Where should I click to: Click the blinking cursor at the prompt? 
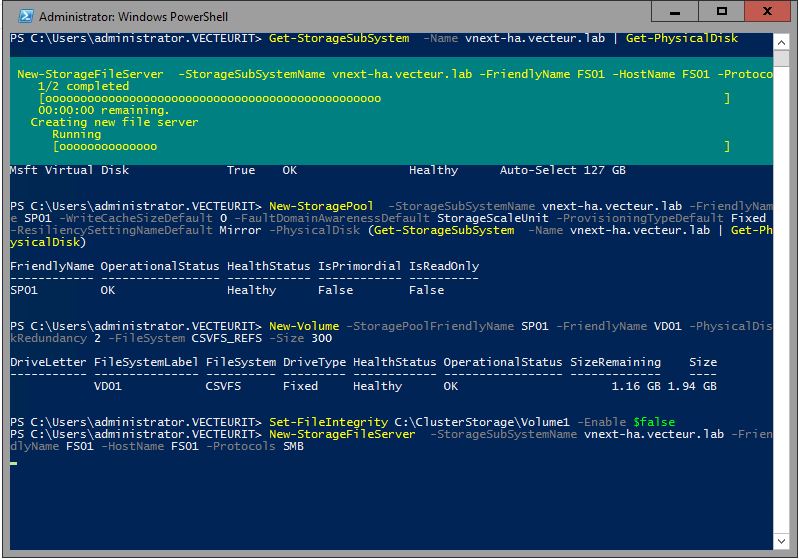tap(14, 463)
